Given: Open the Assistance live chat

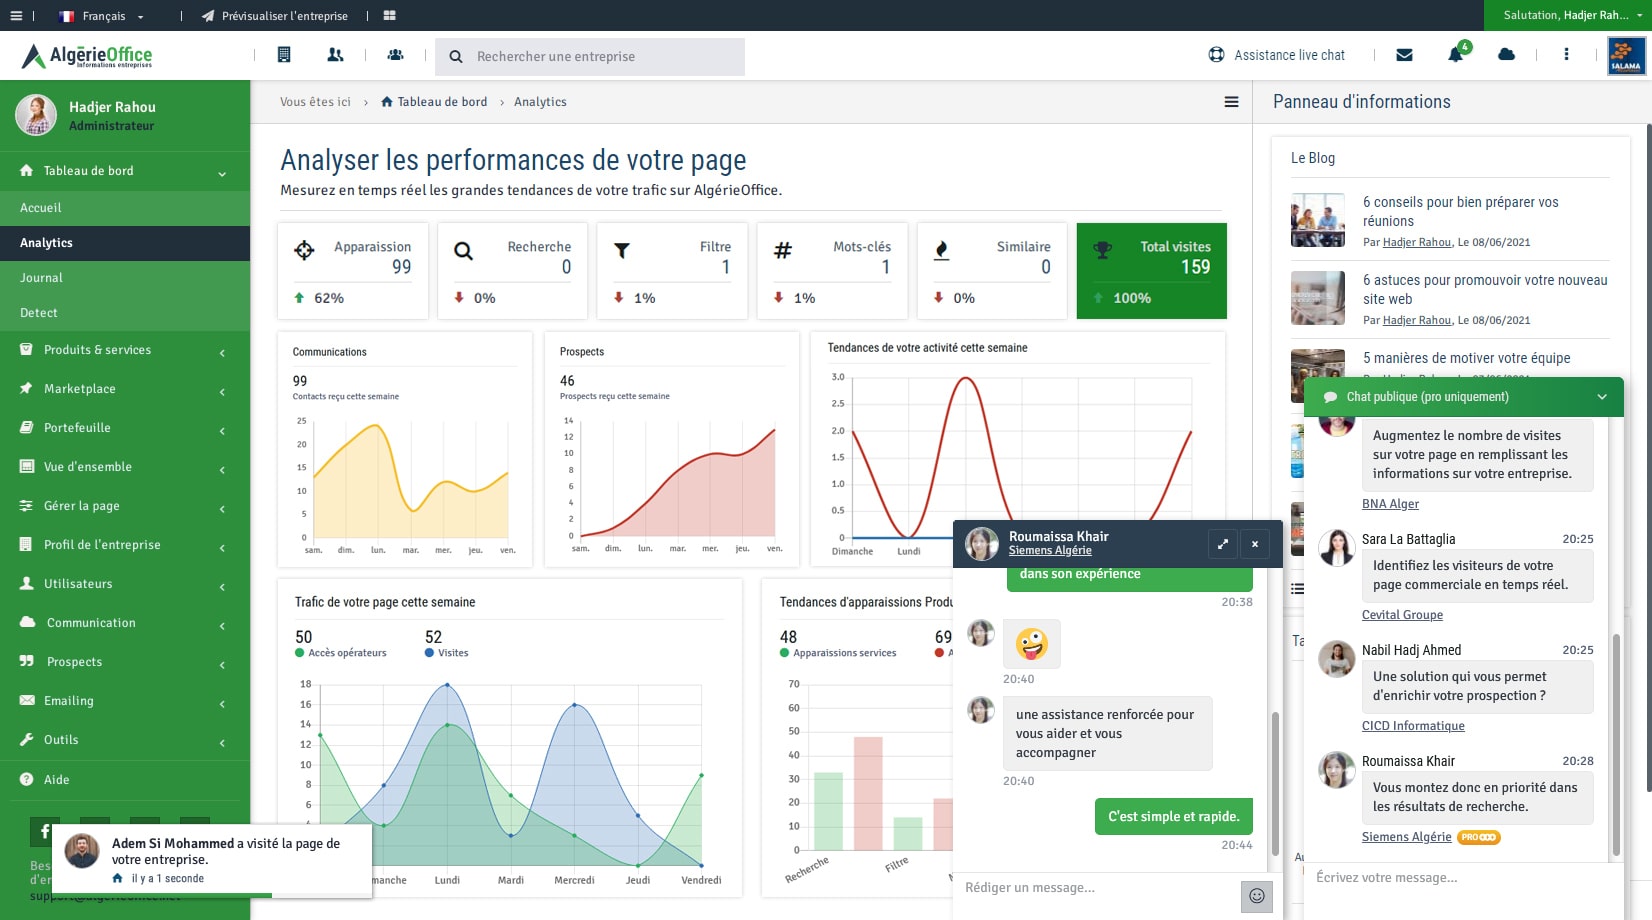Looking at the screenshot, I should click(1277, 55).
